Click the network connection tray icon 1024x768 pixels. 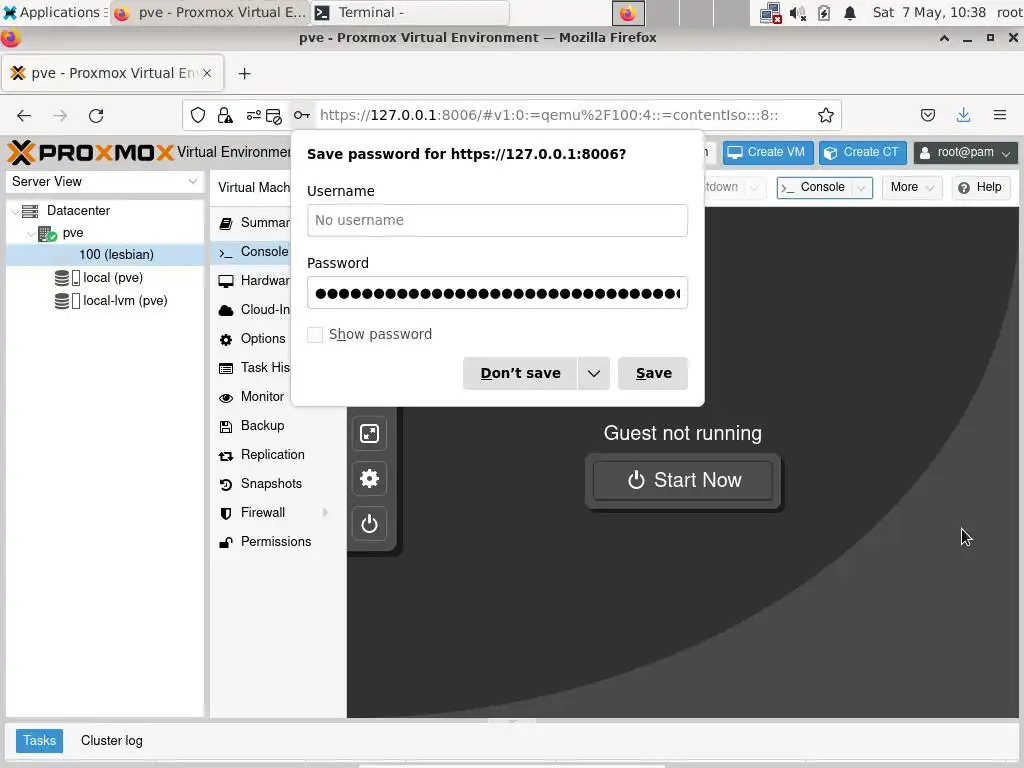[x=771, y=12]
